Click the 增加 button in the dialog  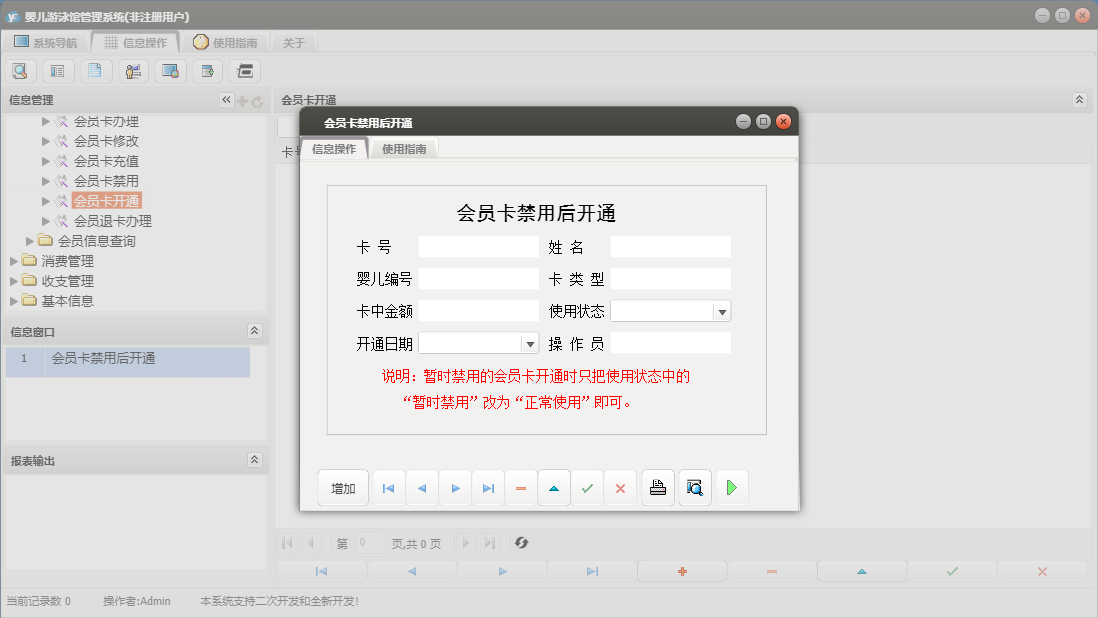(x=342, y=487)
